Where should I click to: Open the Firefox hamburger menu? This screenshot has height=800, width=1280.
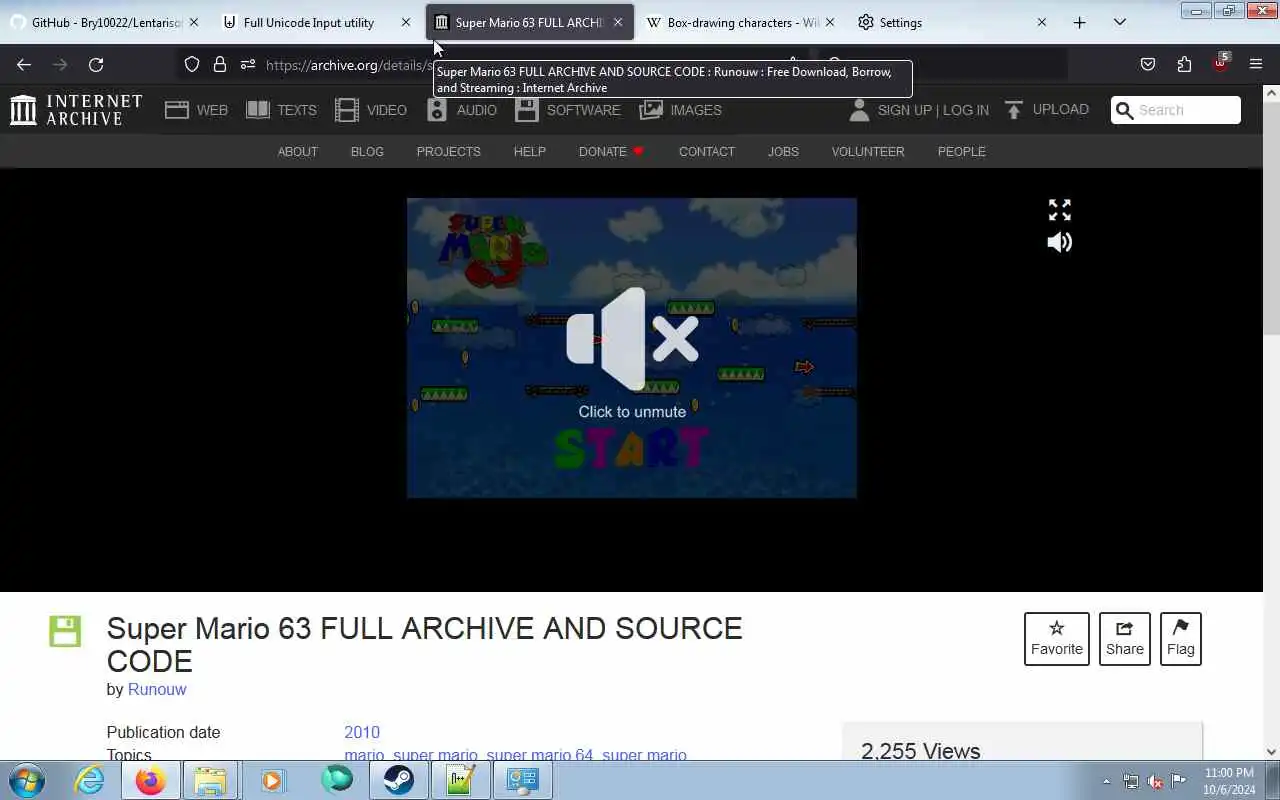[x=1256, y=65]
